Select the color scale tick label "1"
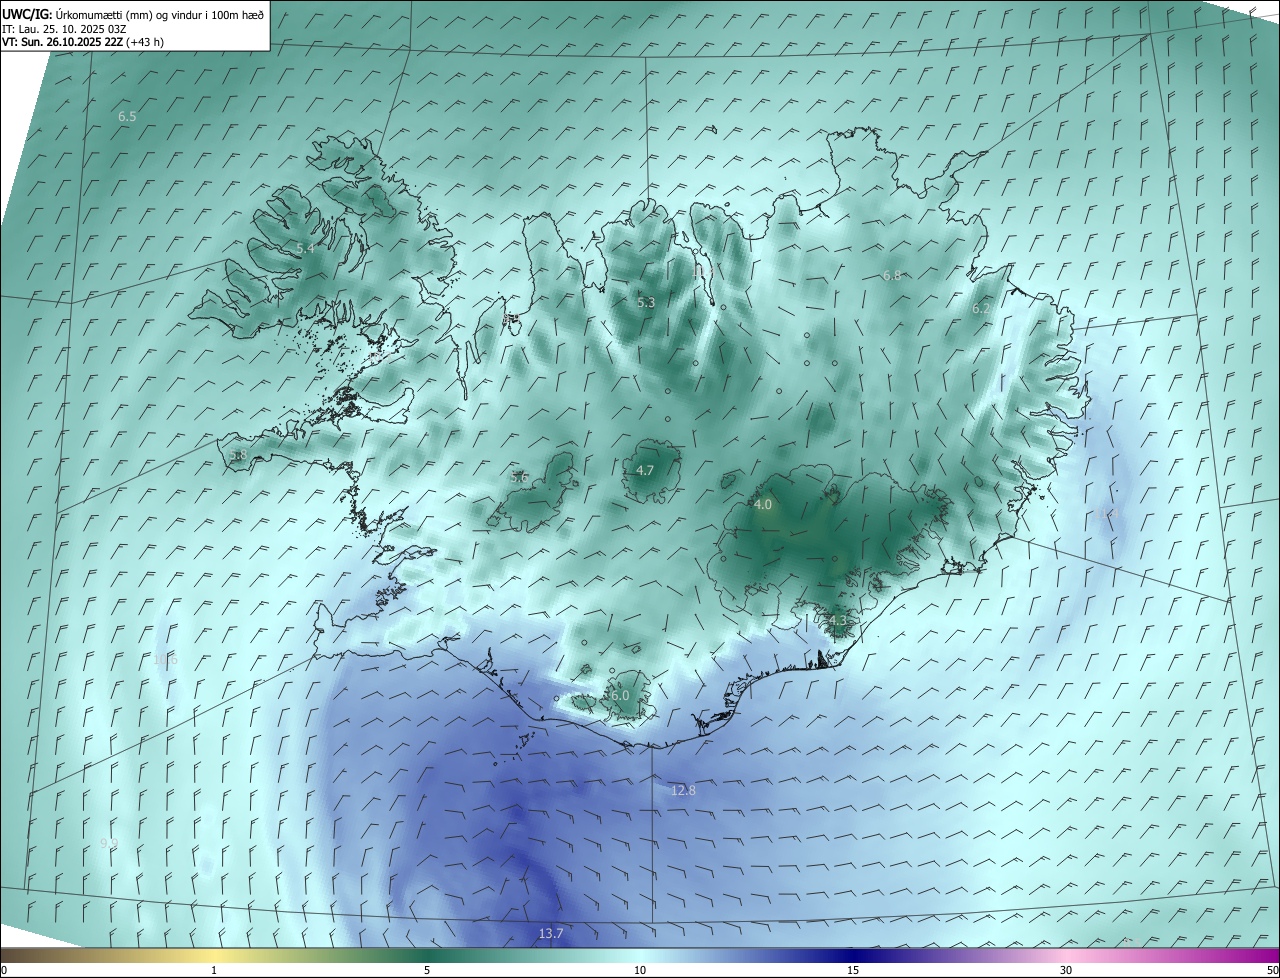Image resolution: width=1280 pixels, height=978 pixels. (x=214, y=970)
